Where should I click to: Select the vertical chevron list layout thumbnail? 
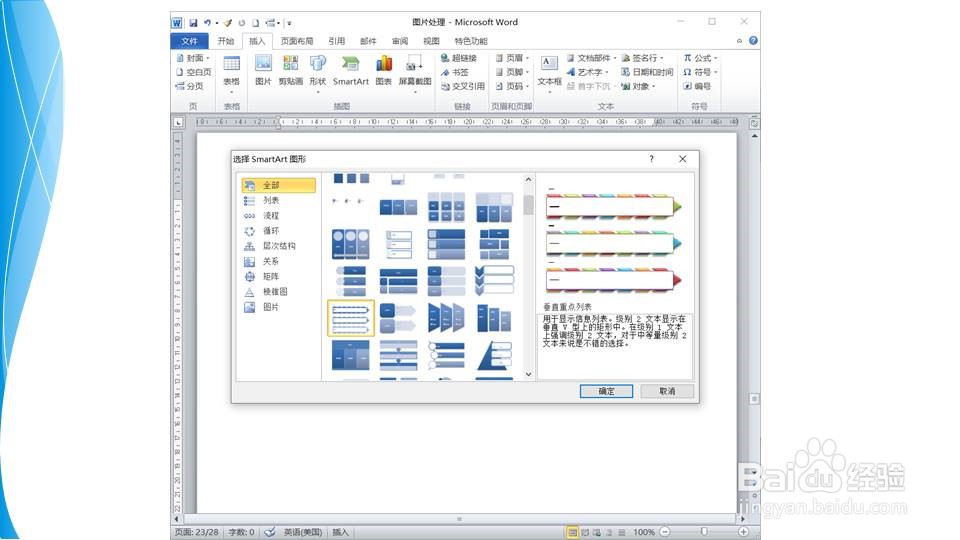(x=494, y=280)
